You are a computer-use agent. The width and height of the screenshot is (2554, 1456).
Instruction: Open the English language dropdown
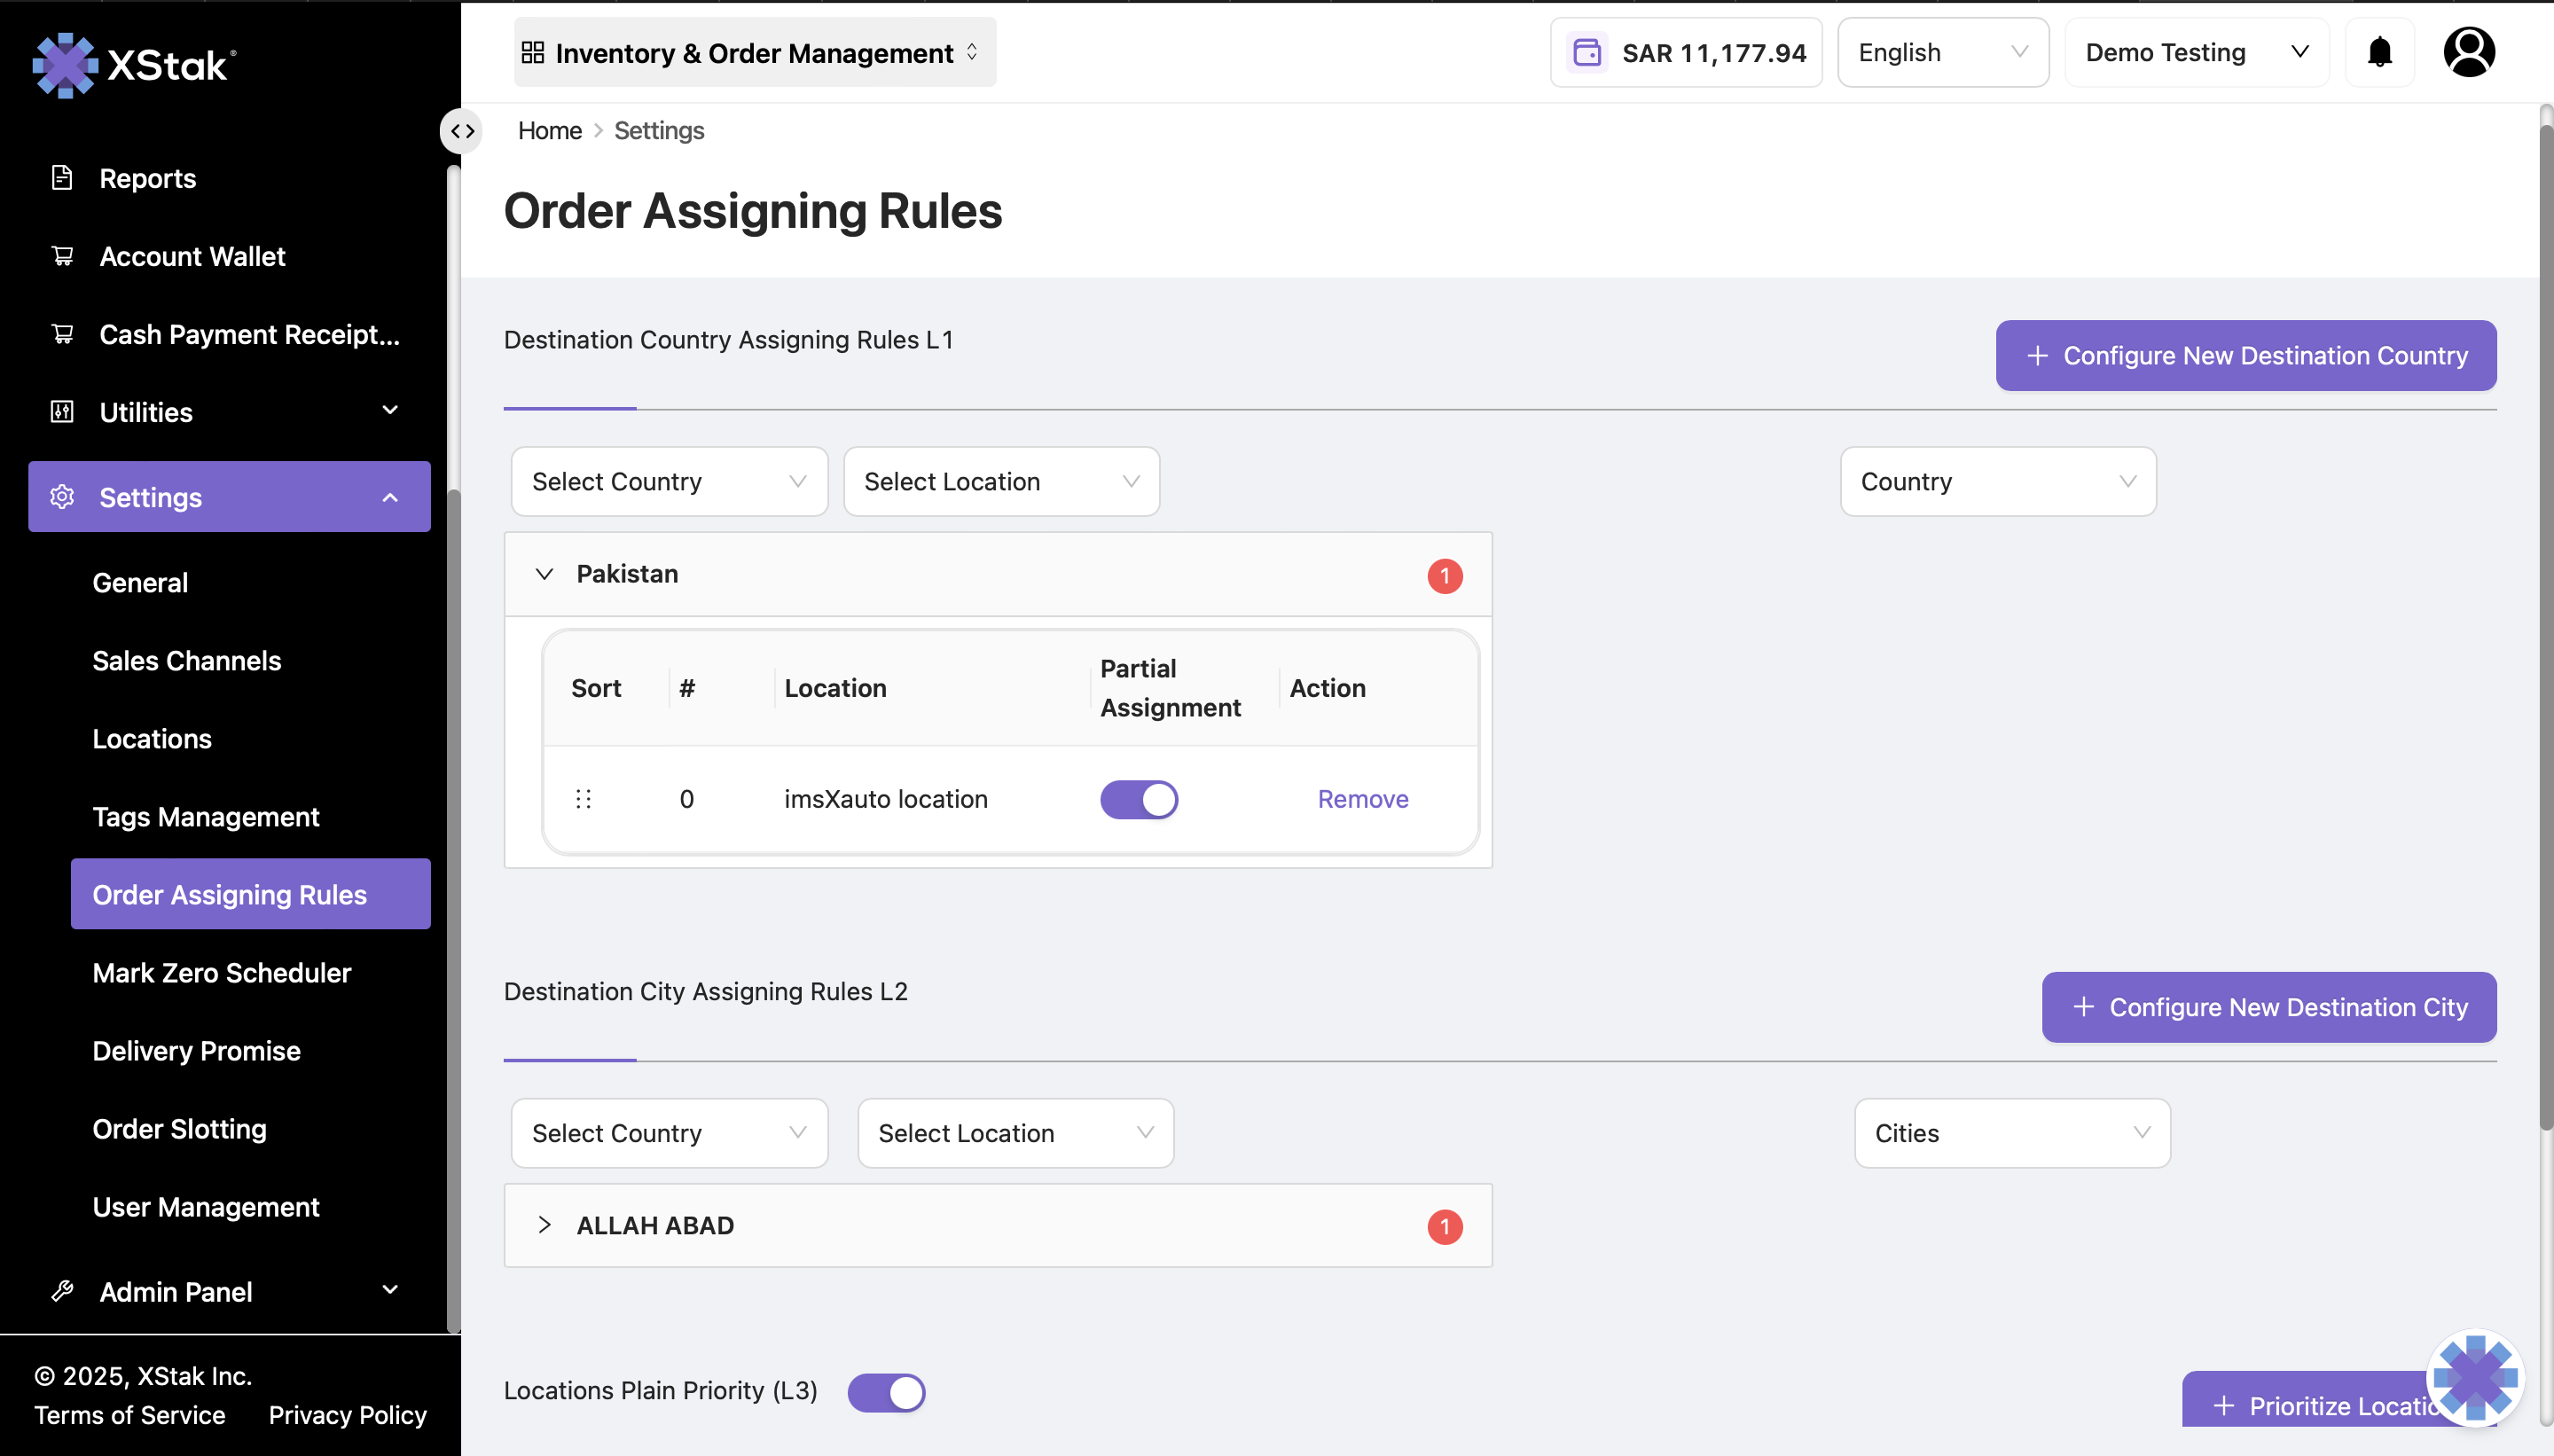coord(1942,52)
